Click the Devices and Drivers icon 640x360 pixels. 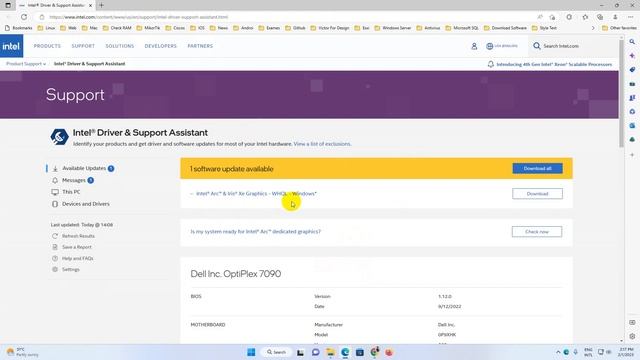55,204
